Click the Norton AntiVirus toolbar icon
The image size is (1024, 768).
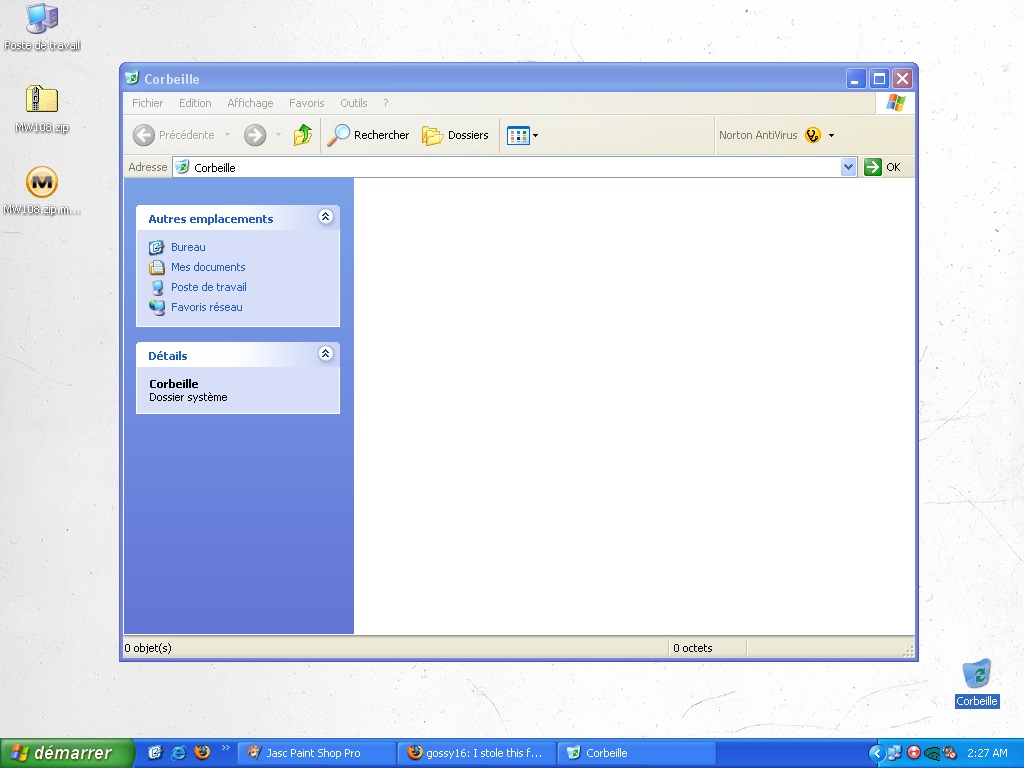[813, 135]
